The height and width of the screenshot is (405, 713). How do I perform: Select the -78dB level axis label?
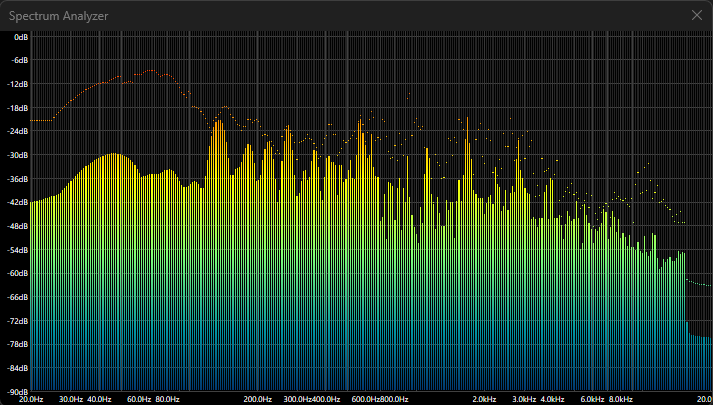pyautogui.click(x=18, y=344)
